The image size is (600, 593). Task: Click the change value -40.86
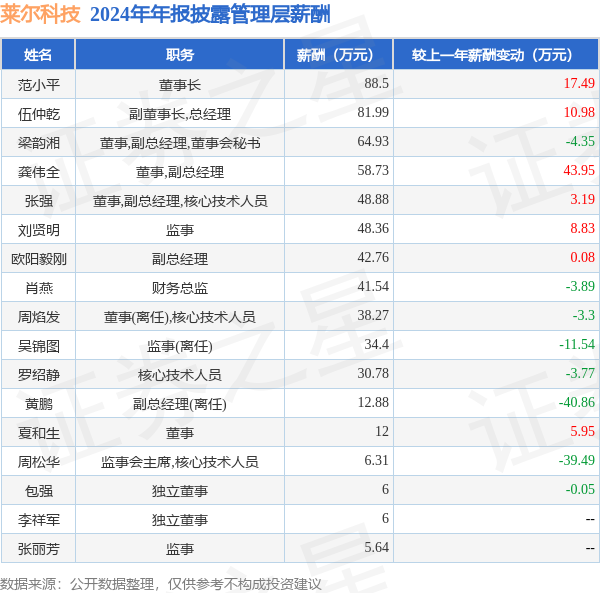[x=577, y=402]
